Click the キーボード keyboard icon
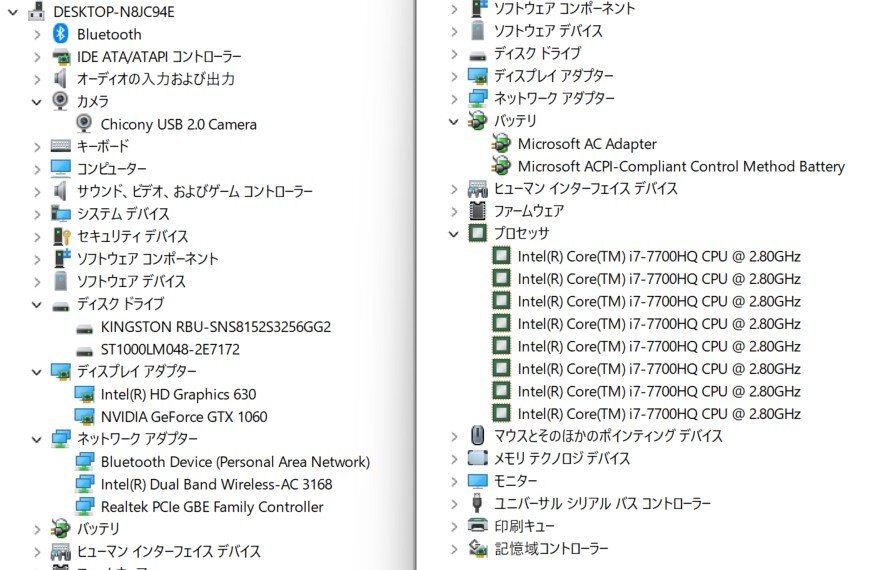 pyautogui.click(x=61, y=146)
